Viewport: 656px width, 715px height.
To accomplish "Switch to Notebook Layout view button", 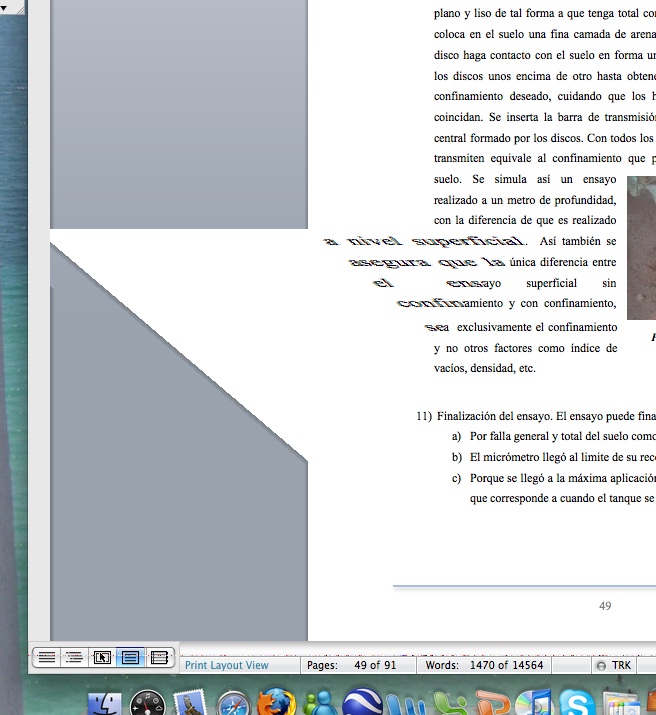I will 159,658.
